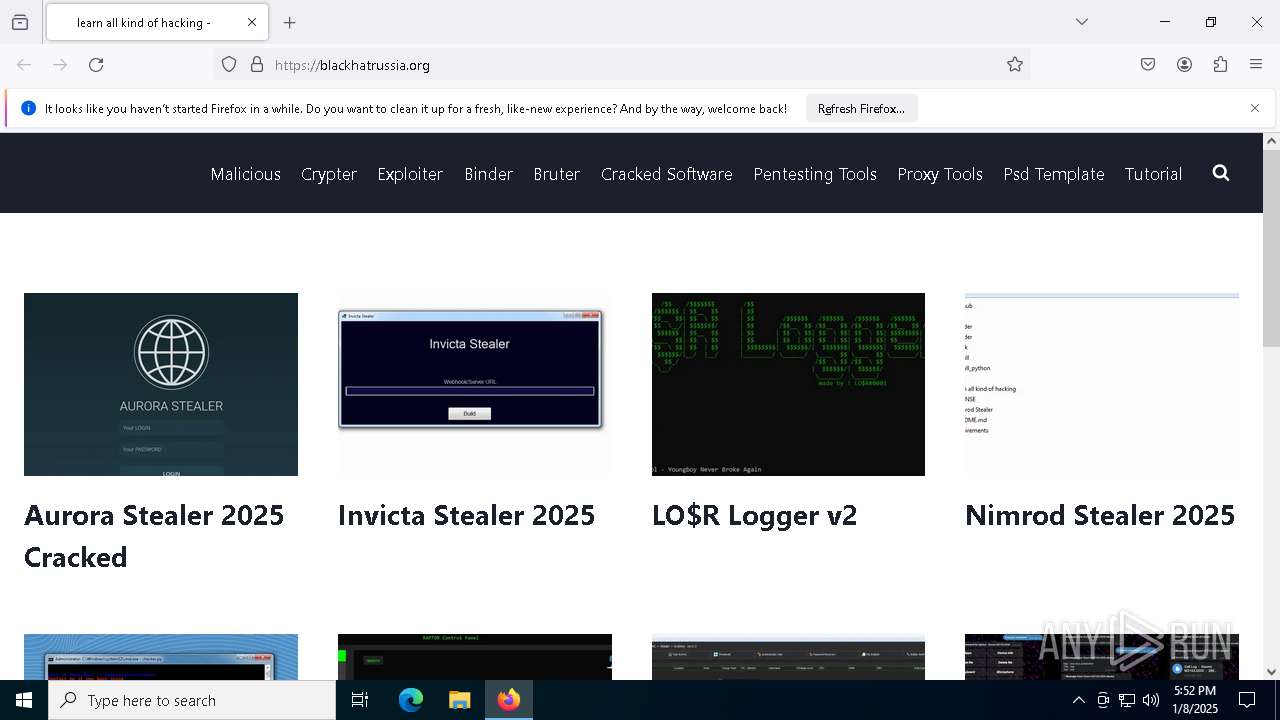
Task: Reload the current page
Action: [96, 65]
